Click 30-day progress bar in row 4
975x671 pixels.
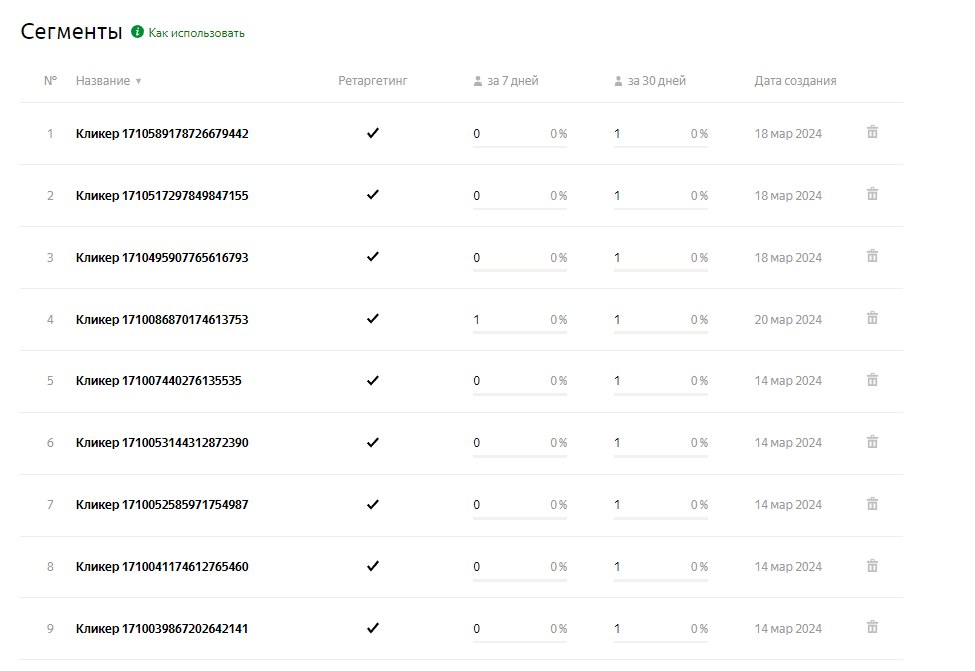660,333
